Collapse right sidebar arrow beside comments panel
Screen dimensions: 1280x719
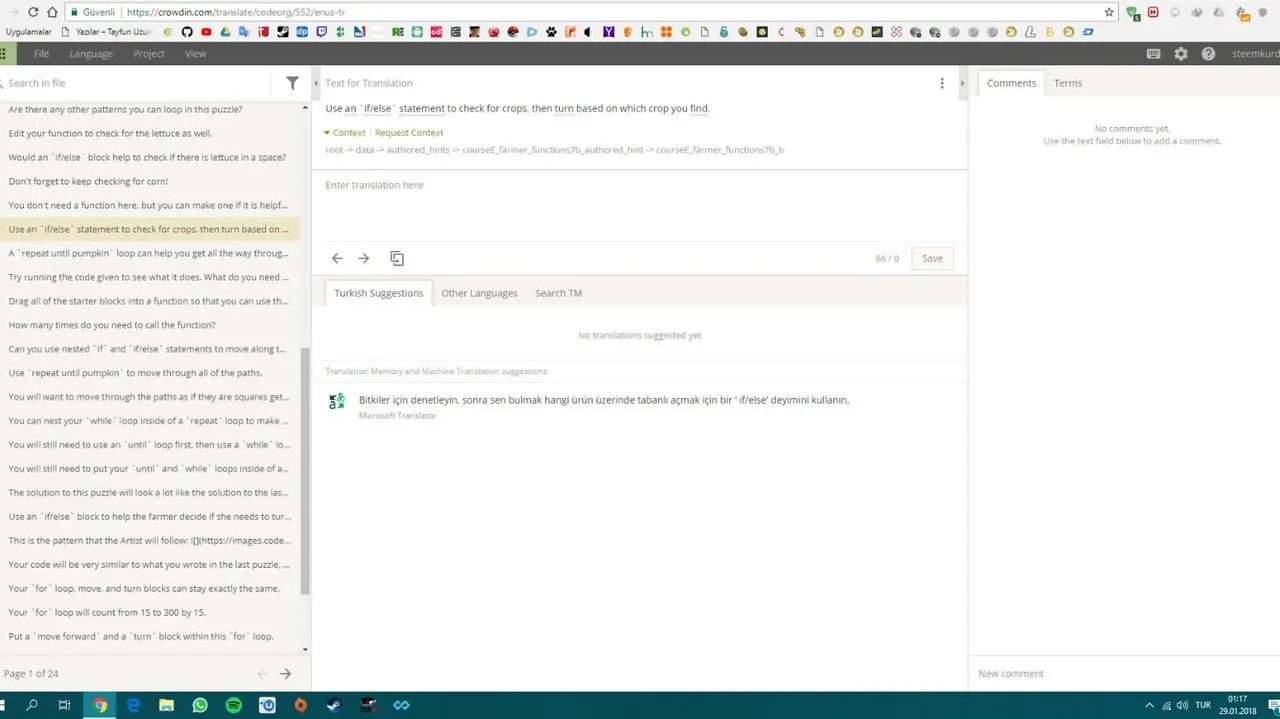click(962, 83)
